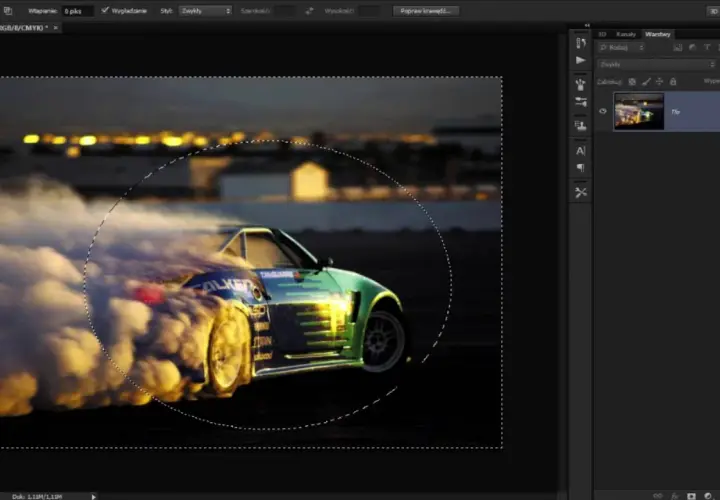Filter layers by pixel layers icon
This screenshot has height=500, width=720.
tap(677, 47)
